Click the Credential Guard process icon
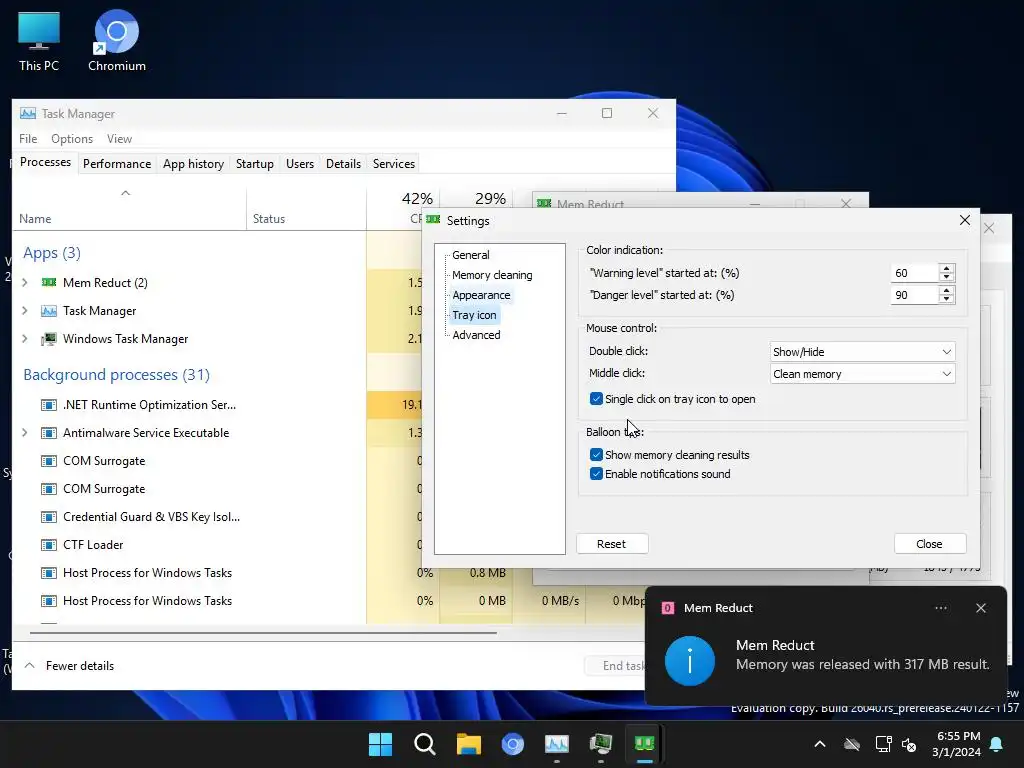1024x768 pixels. [49, 517]
